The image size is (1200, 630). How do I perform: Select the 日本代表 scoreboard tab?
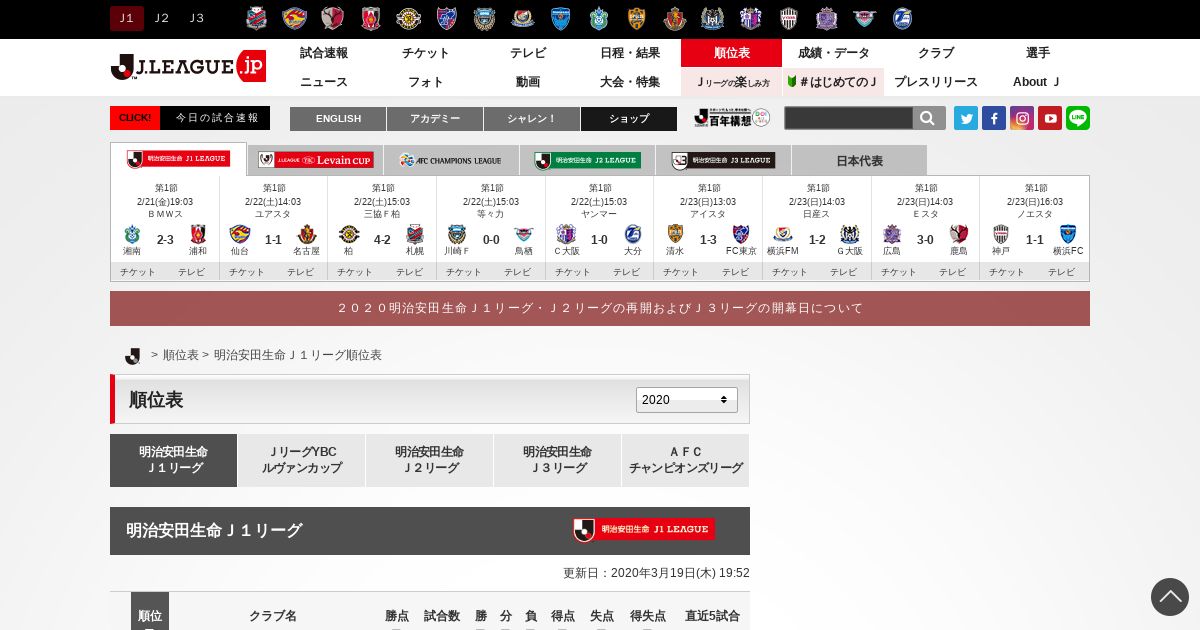[859, 160]
